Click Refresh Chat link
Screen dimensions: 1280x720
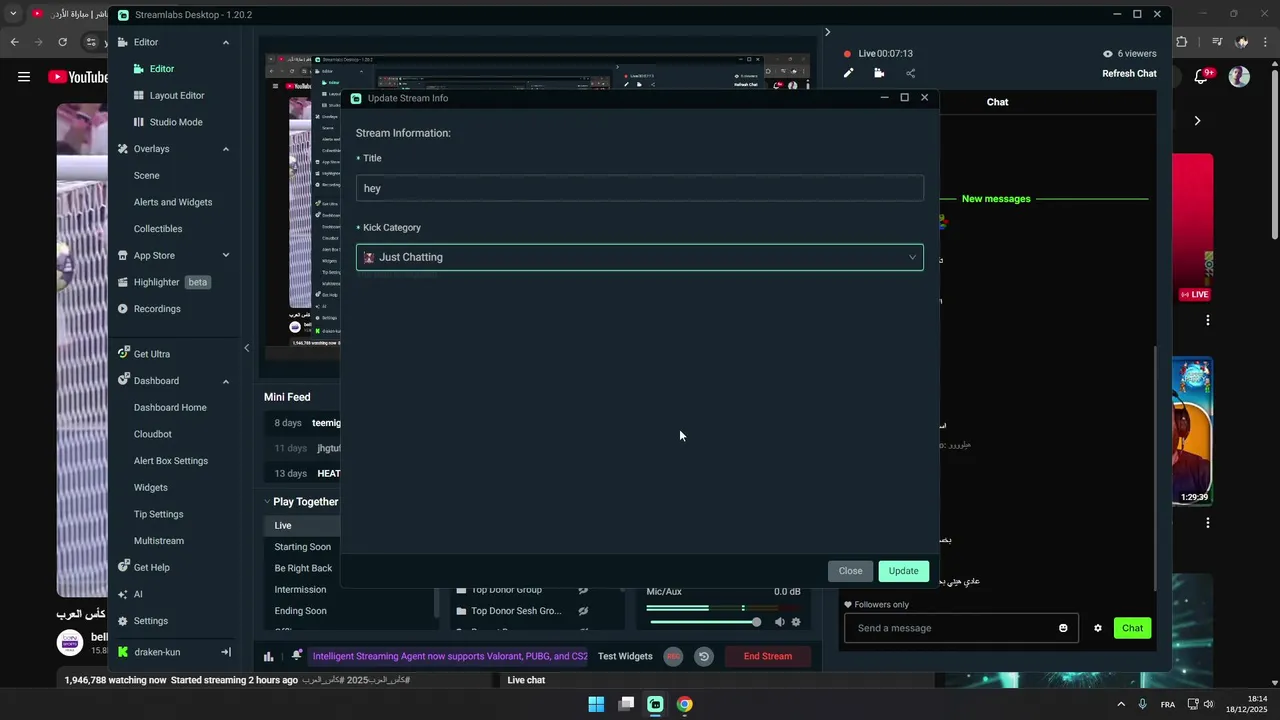(x=1129, y=73)
